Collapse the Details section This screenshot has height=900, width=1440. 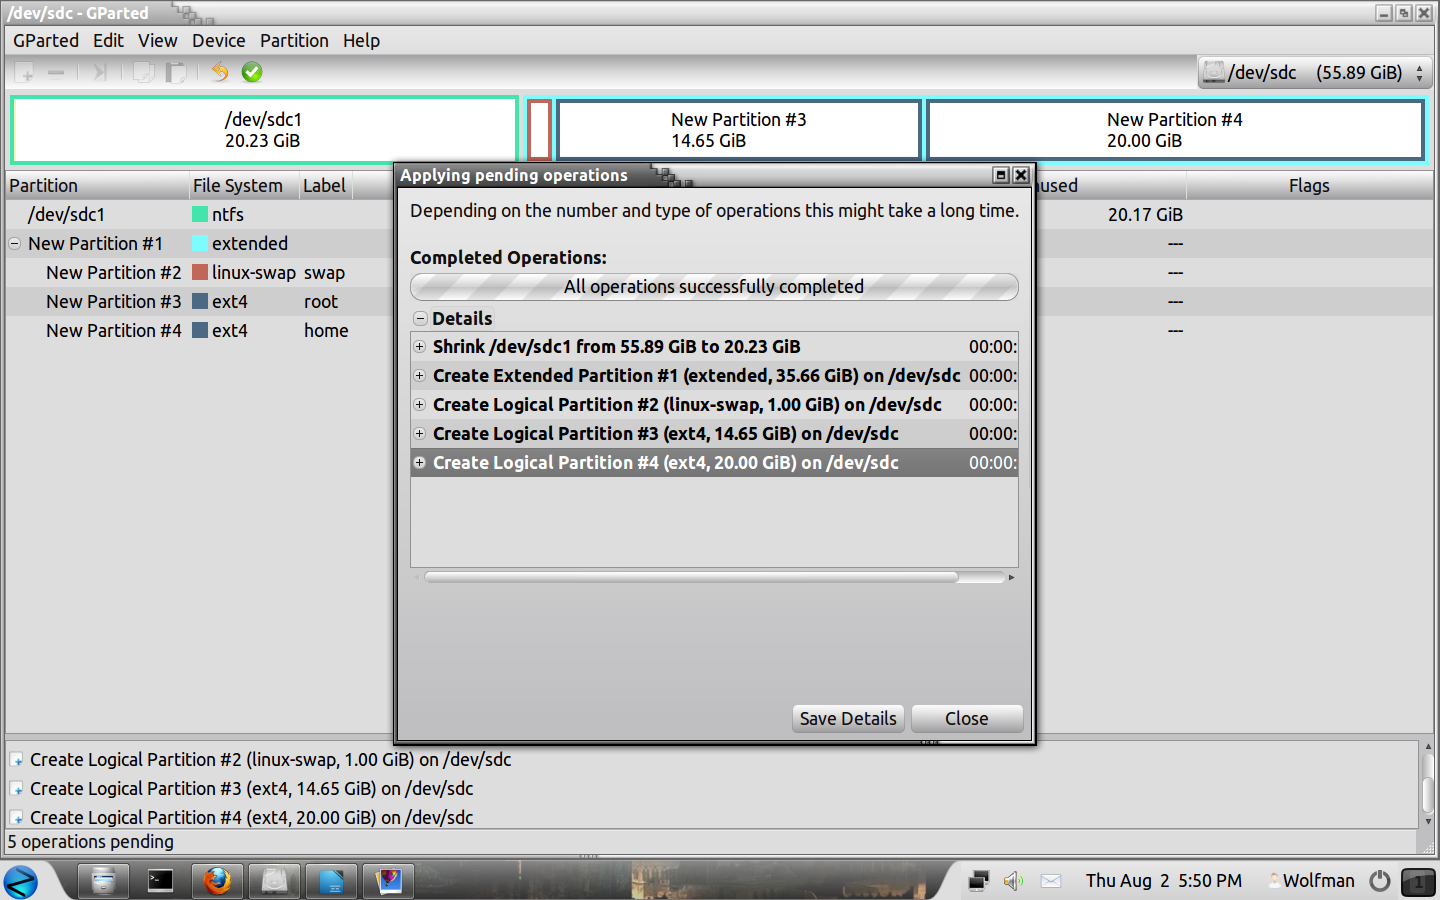pos(420,318)
